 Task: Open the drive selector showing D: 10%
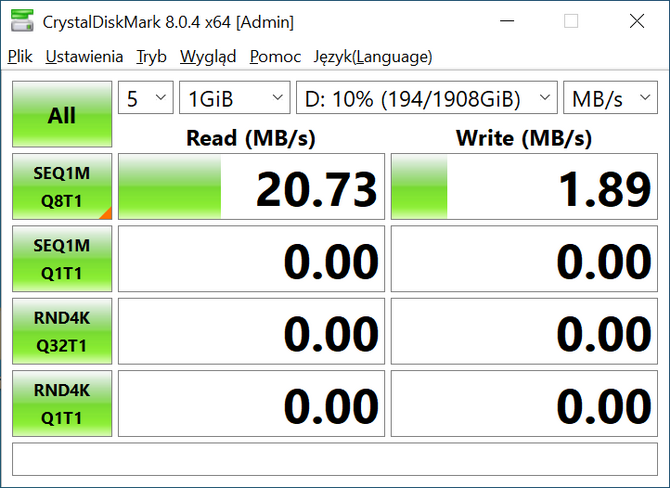(427, 97)
